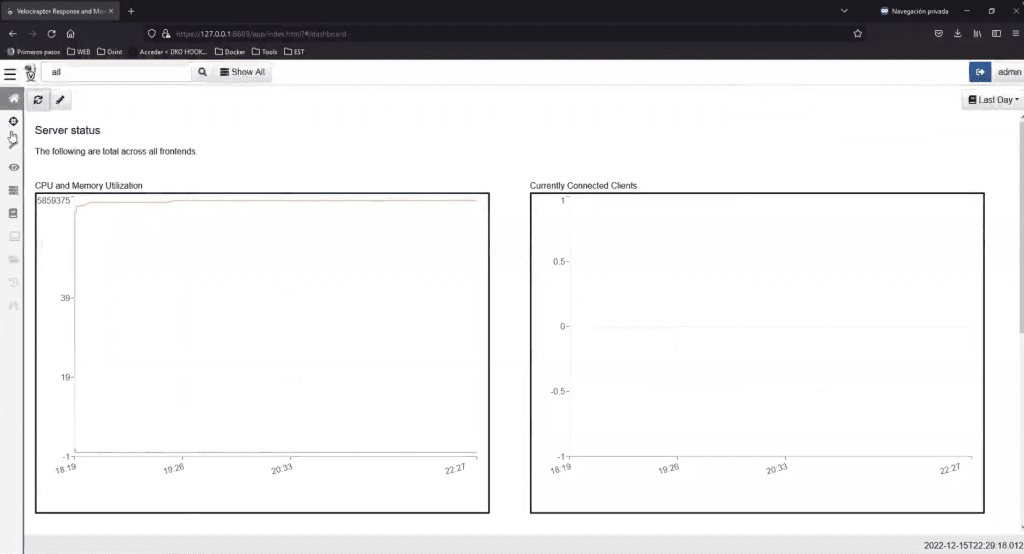The image size is (1024, 554).
Task: Click Show All clients button
Action: coord(242,72)
